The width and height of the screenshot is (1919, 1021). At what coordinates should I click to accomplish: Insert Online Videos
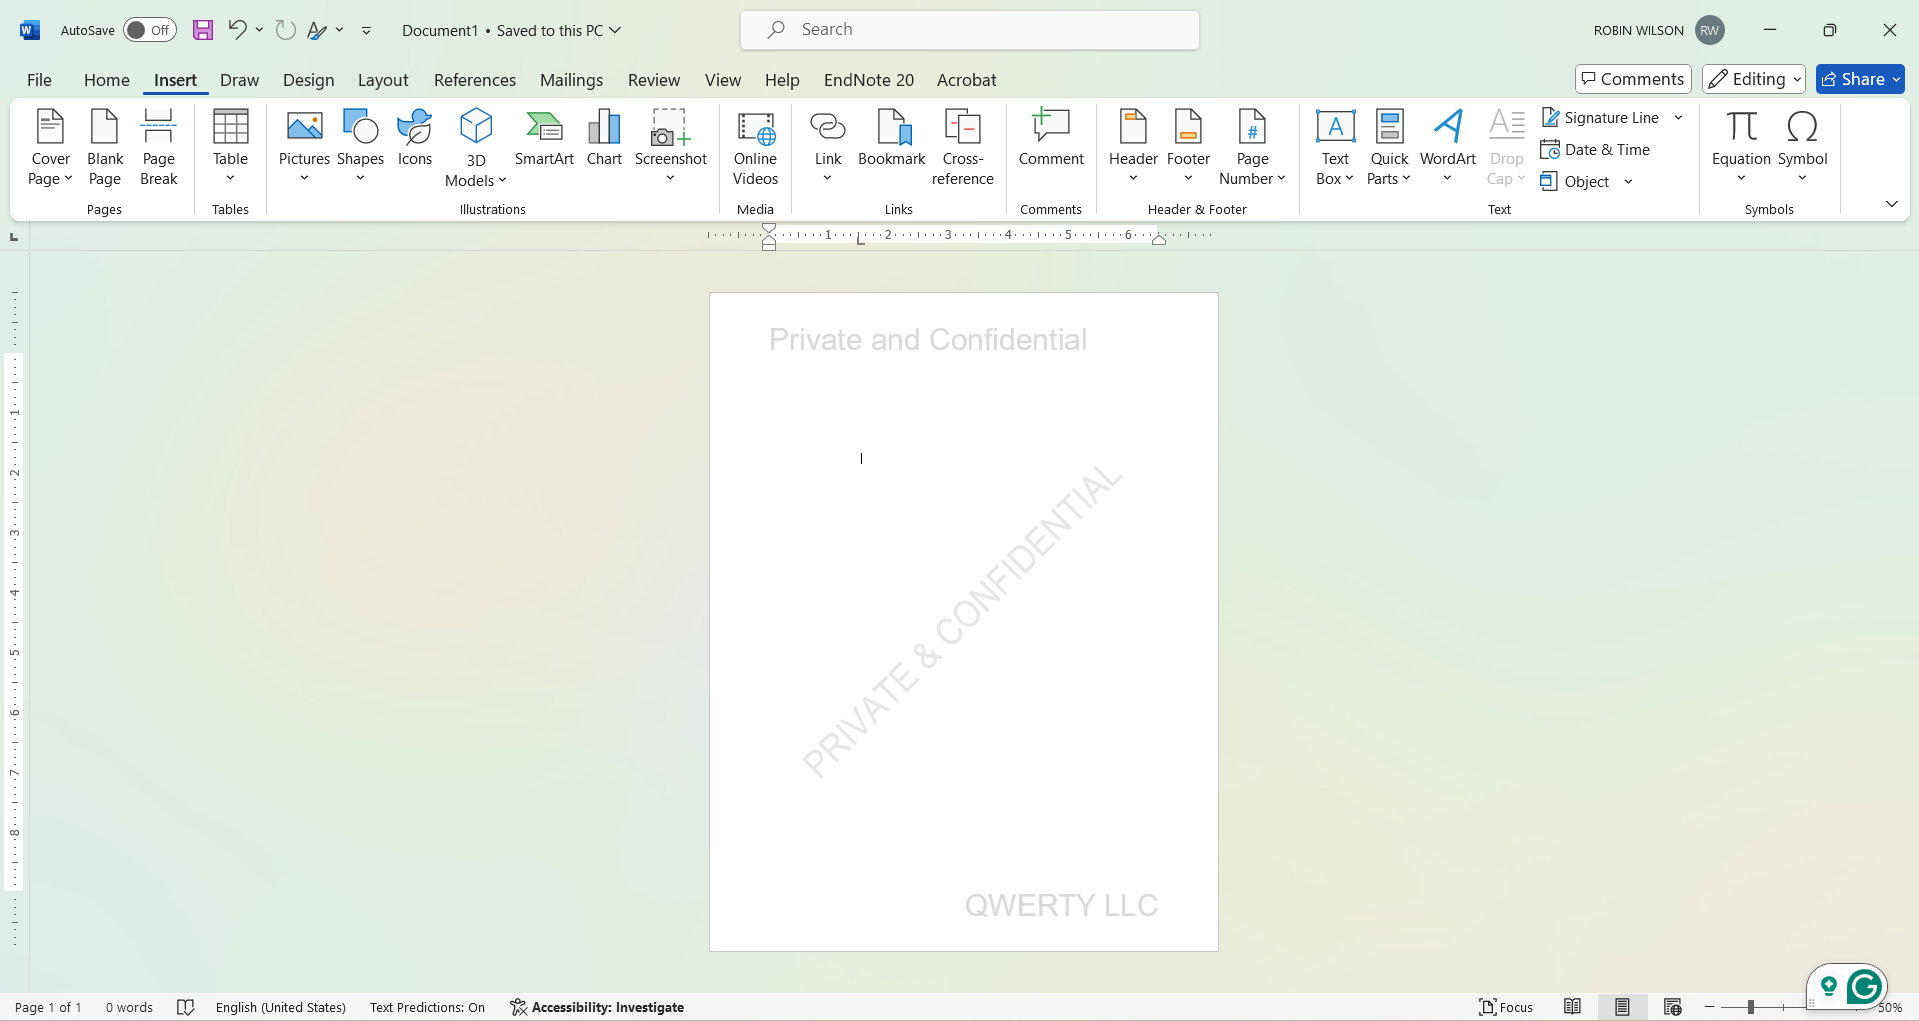click(756, 150)
